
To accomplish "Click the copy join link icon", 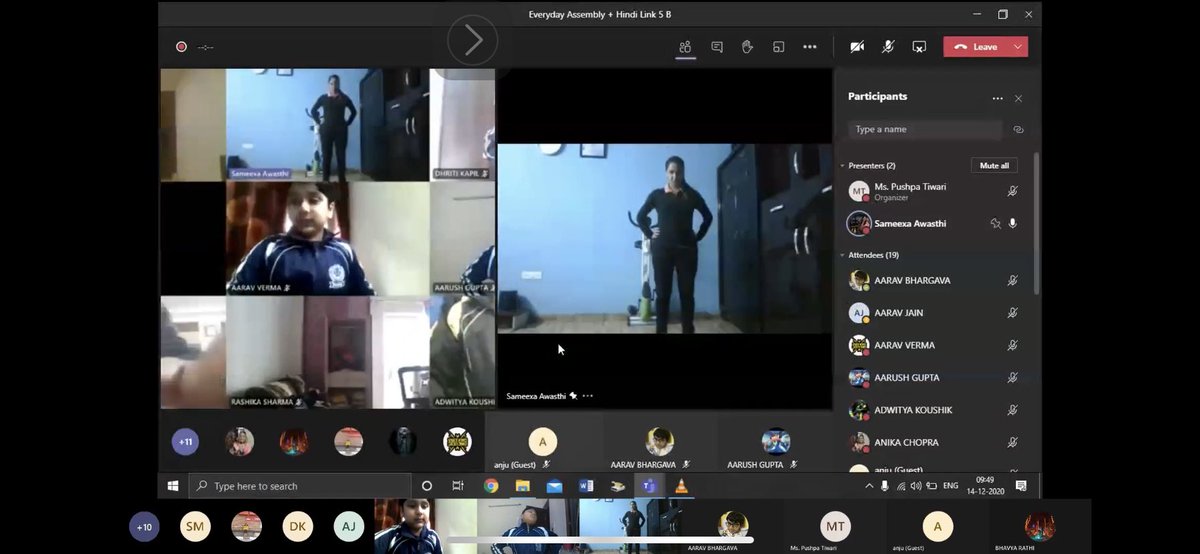I will (1018, 129).
